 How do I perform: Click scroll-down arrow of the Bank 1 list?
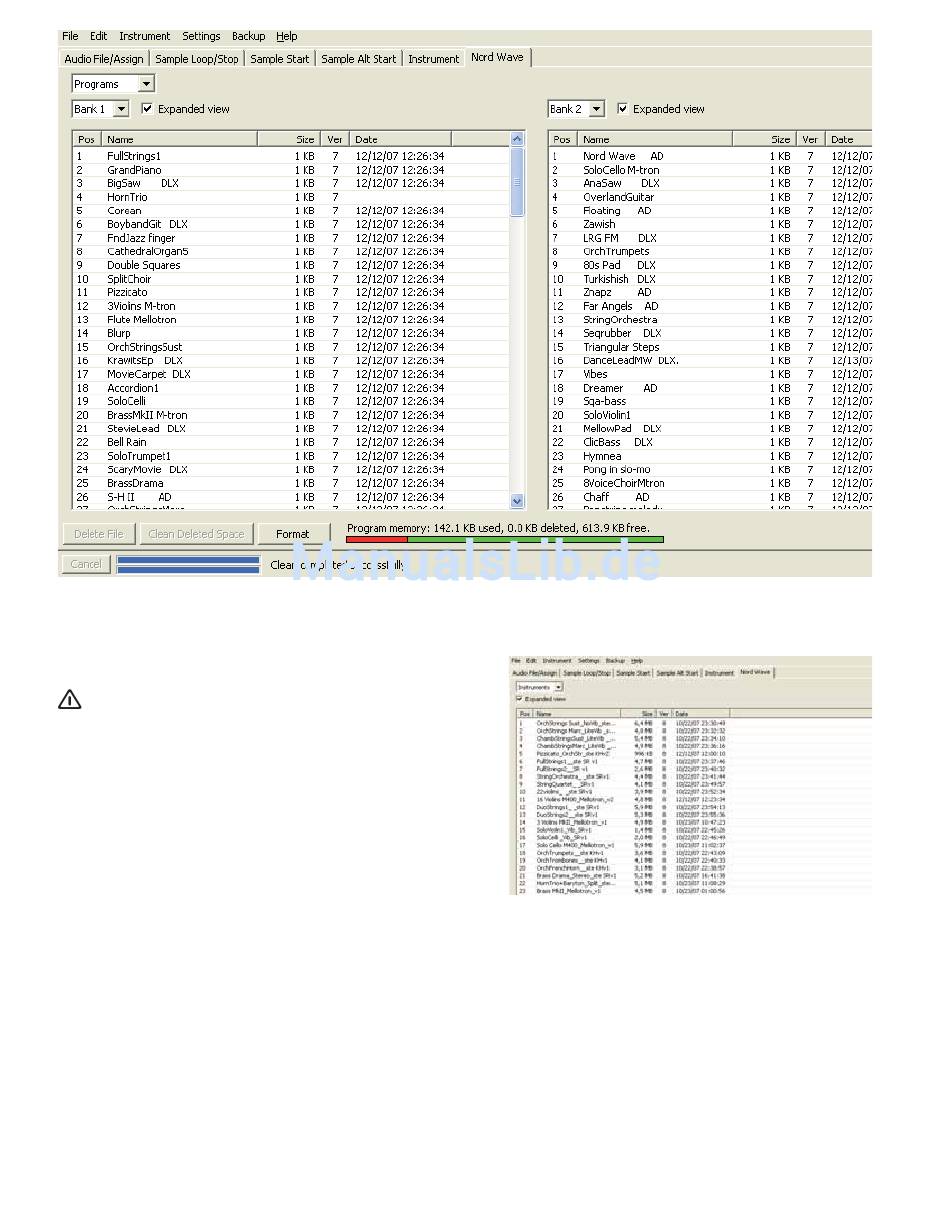pos(517,501)
